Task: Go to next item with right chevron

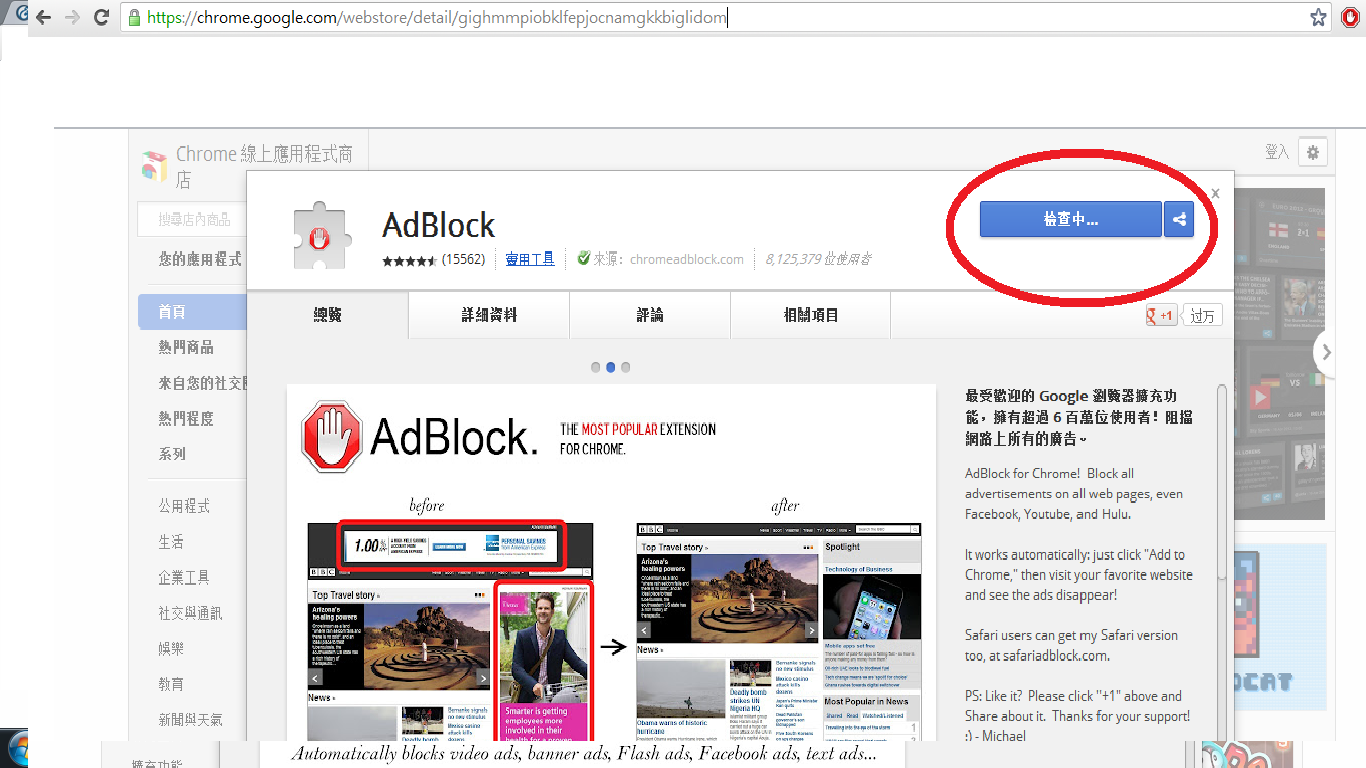Action: point(1327,352)
